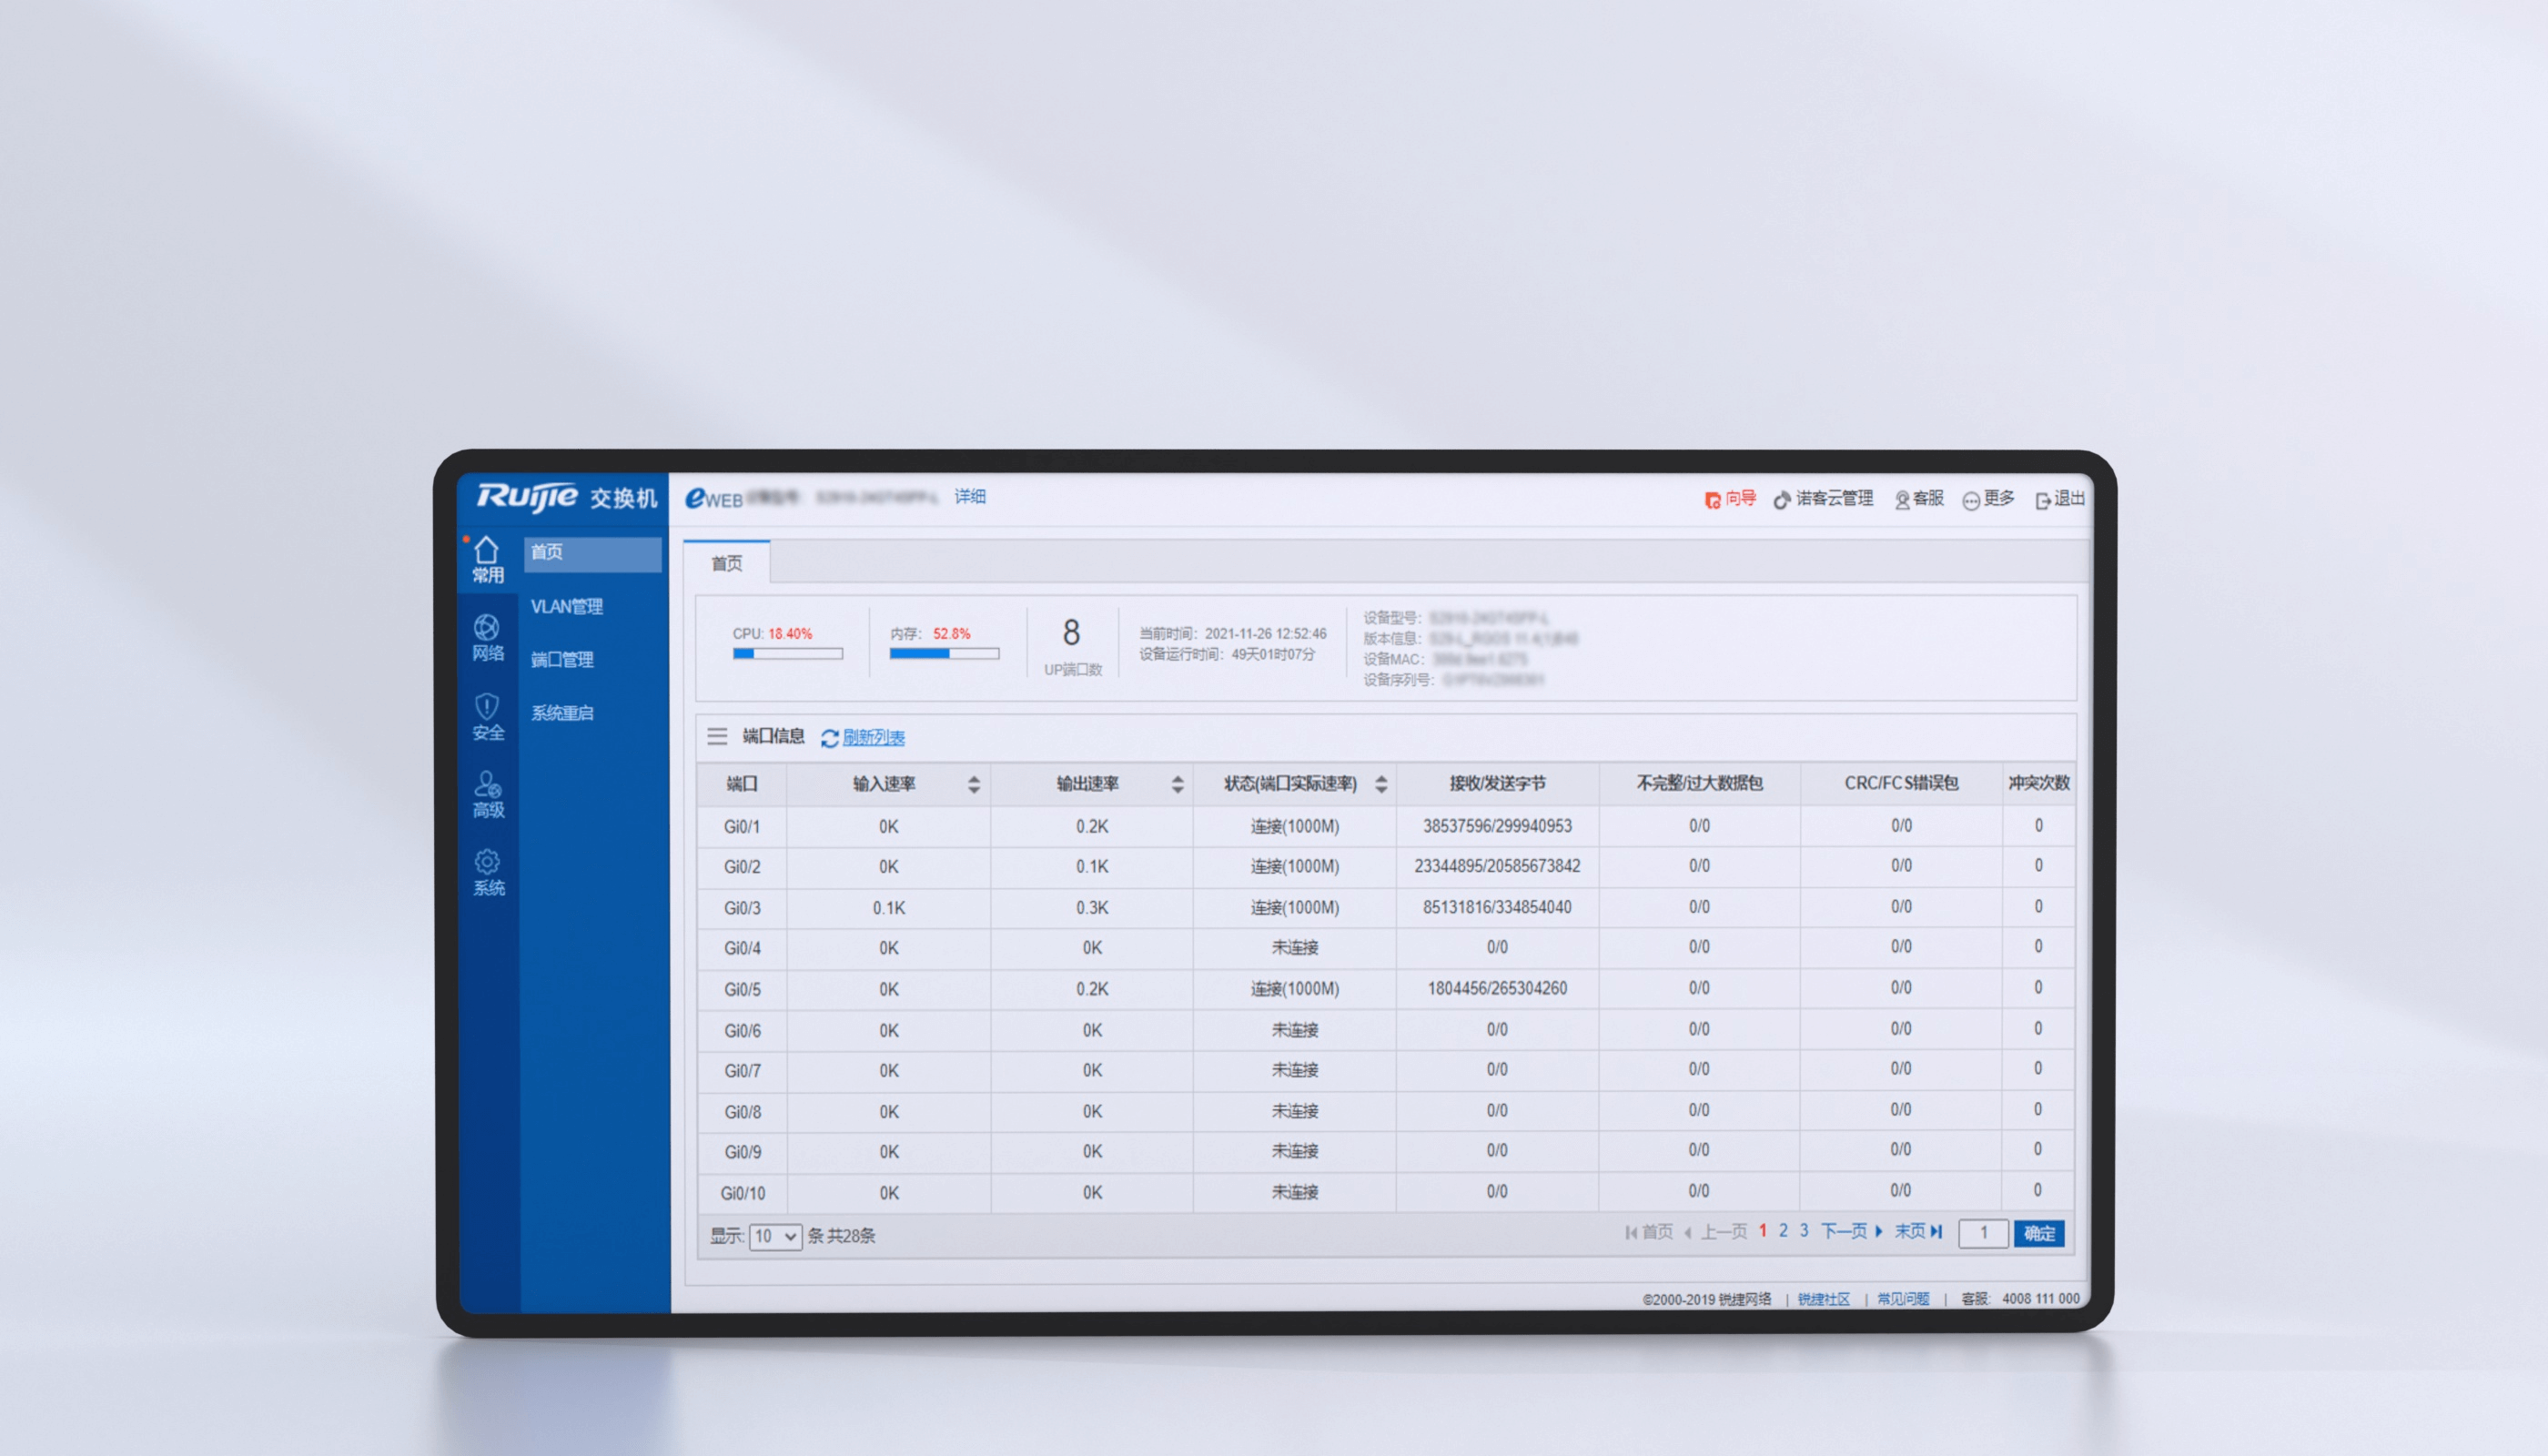
Task: Sort by 输出速率 column arrows
Action: 1177,784
